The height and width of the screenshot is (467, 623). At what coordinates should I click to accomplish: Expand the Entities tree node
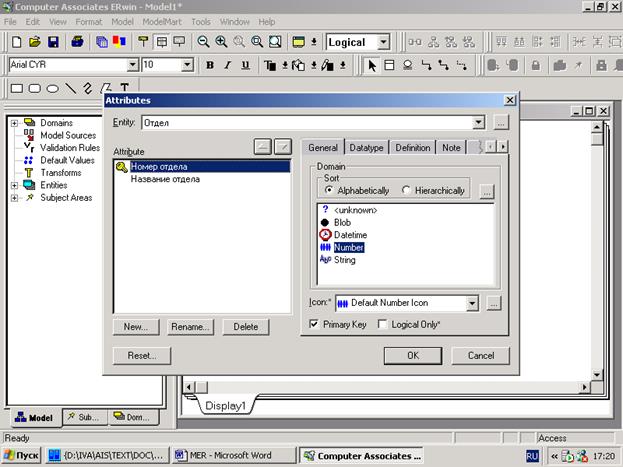tap(13, 185)
